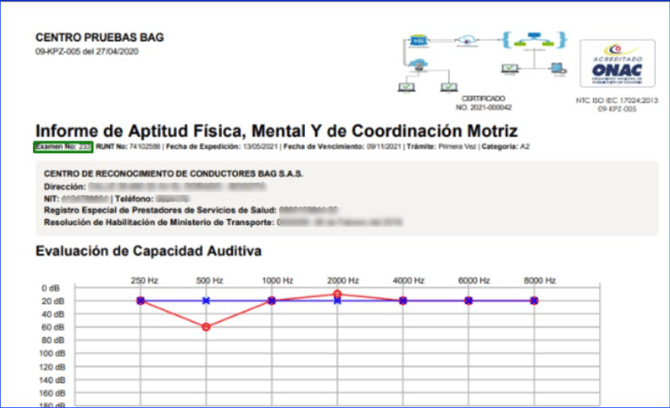
Task: Click the blue X marker at 500 Hz
Action: click(206, 301)
